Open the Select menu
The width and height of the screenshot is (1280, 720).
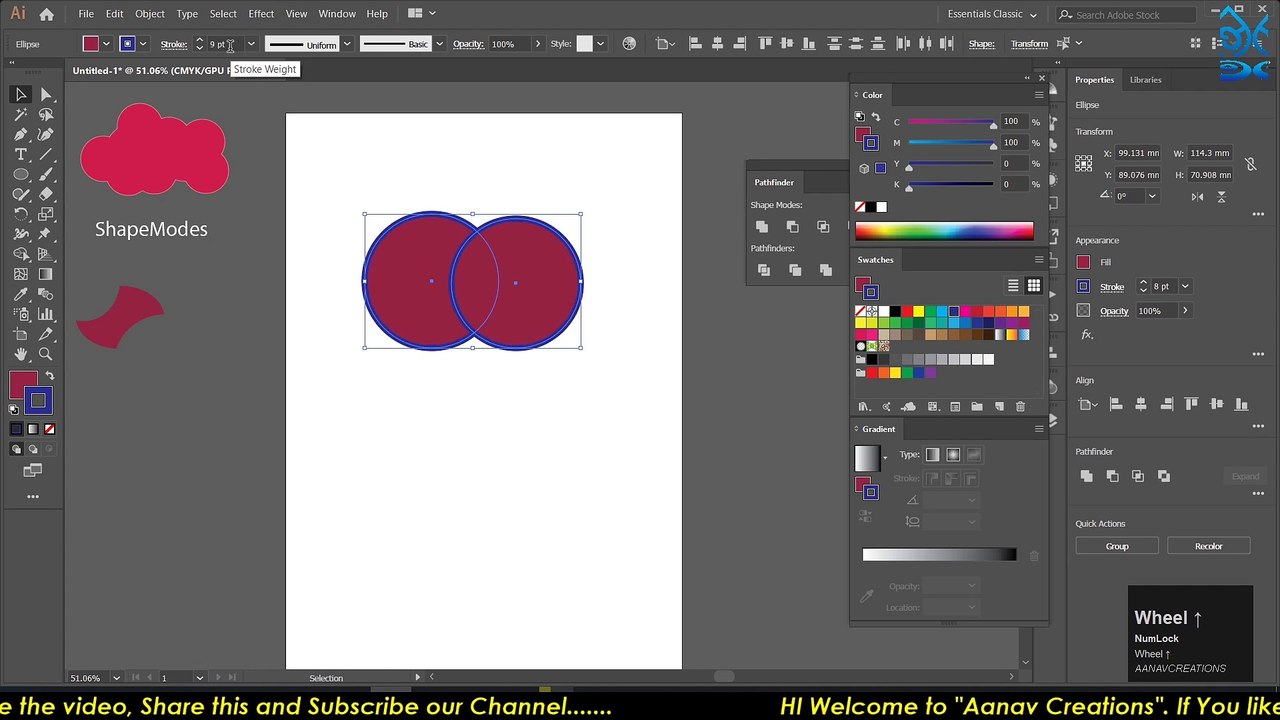click(x=223, y=14)
